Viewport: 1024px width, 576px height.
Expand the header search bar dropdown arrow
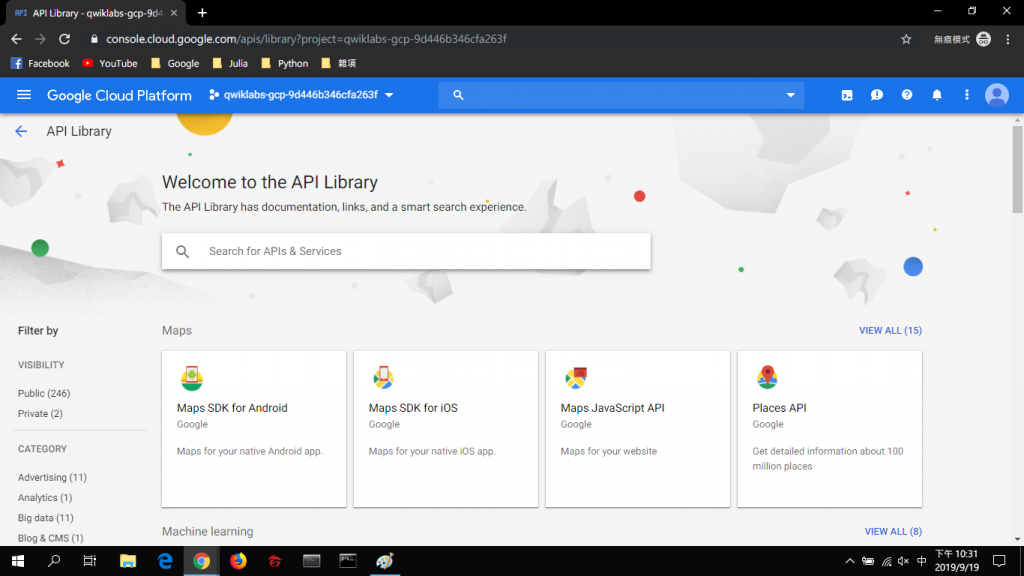790,95
